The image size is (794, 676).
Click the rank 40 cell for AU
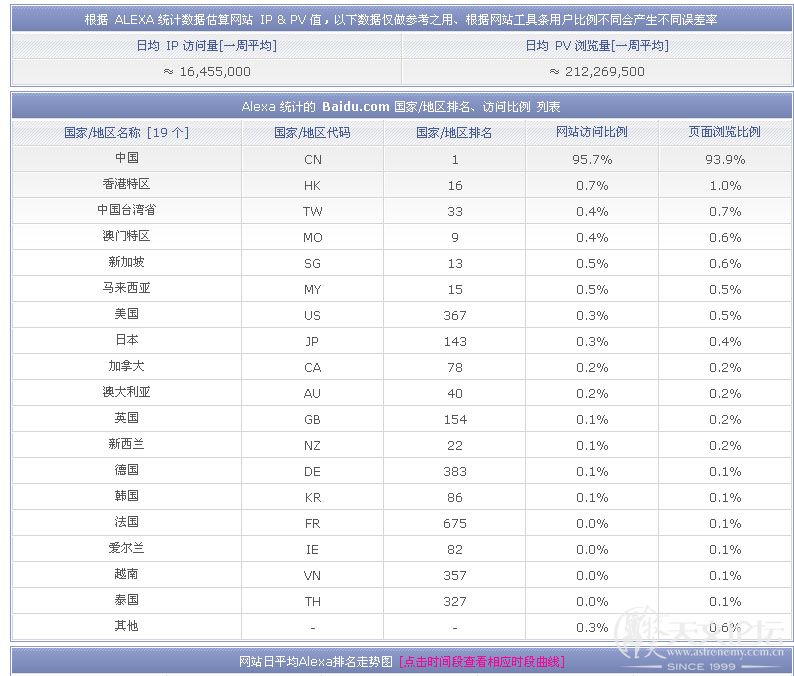(x=455, y=393)
